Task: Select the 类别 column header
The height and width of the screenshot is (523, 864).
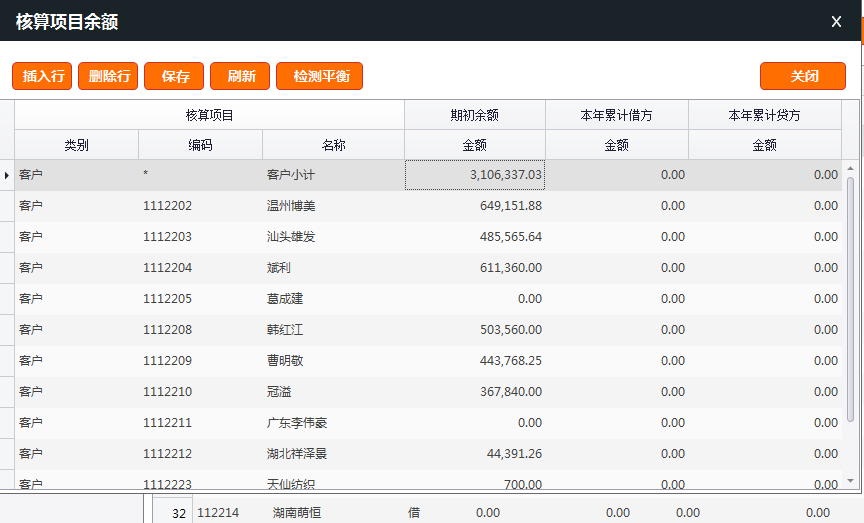Action: coord(76,145)
